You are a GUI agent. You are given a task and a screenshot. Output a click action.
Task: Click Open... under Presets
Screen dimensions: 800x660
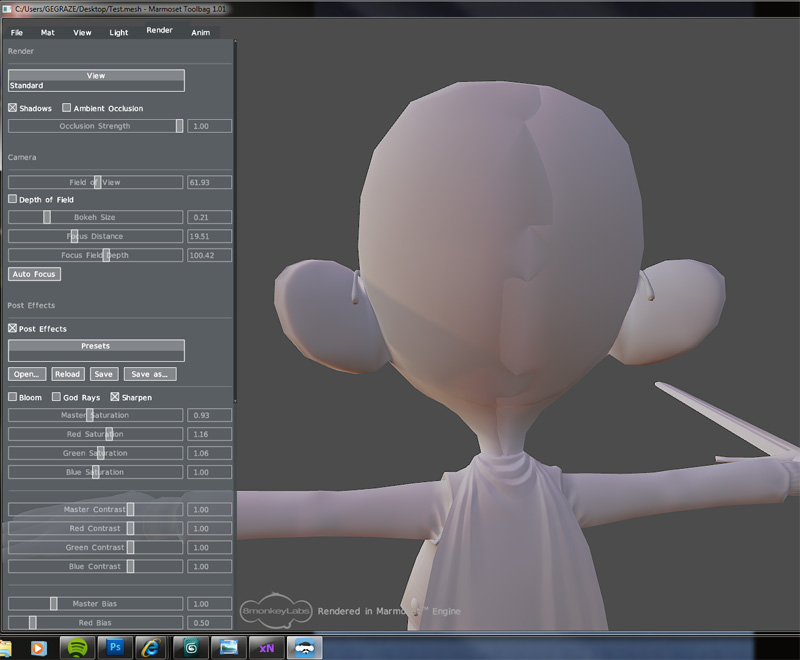[27, 374]
